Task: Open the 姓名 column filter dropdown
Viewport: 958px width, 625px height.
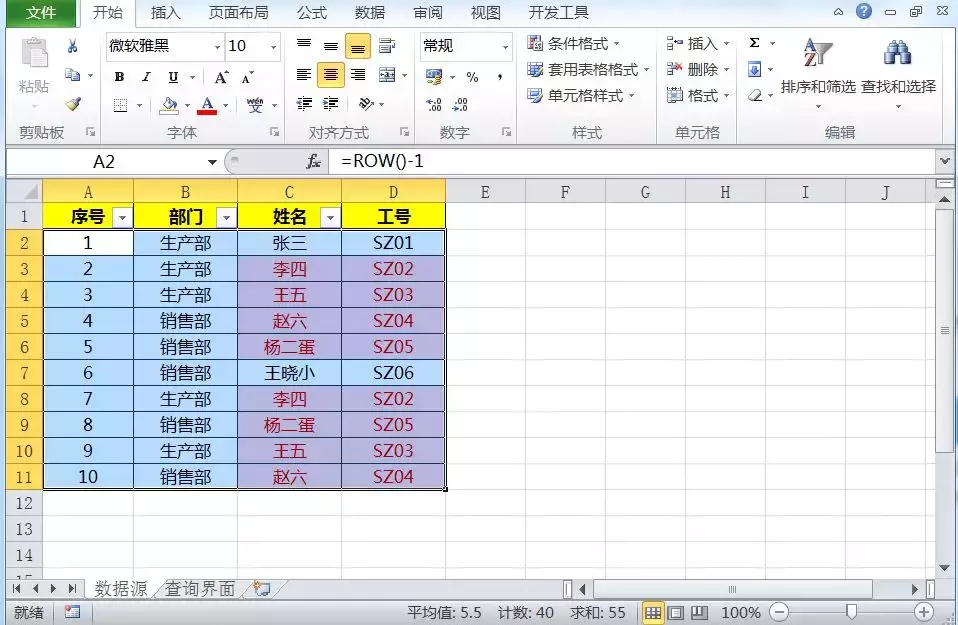Action: tap(331, 217)
